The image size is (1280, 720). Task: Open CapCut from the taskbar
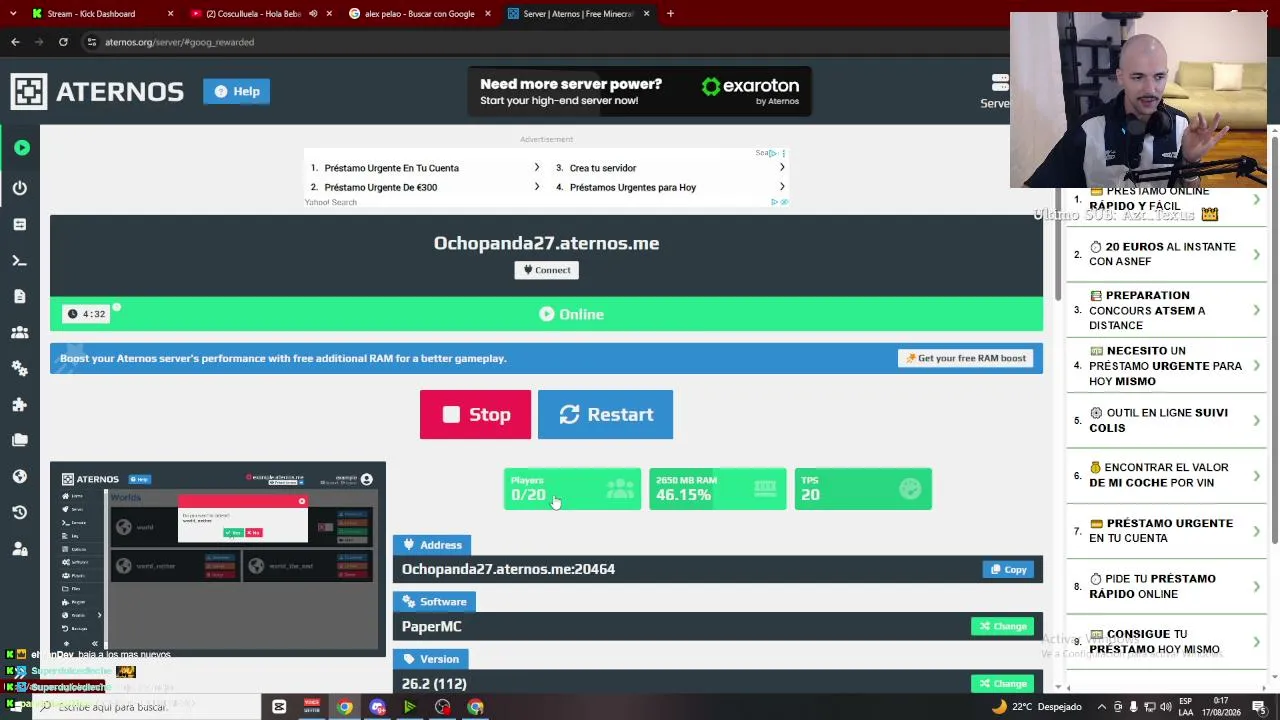(279, 707)
